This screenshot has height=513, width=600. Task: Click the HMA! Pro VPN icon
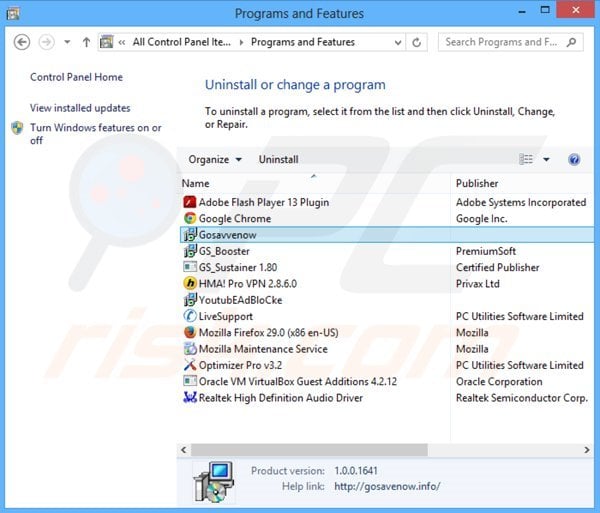[189, 283]
